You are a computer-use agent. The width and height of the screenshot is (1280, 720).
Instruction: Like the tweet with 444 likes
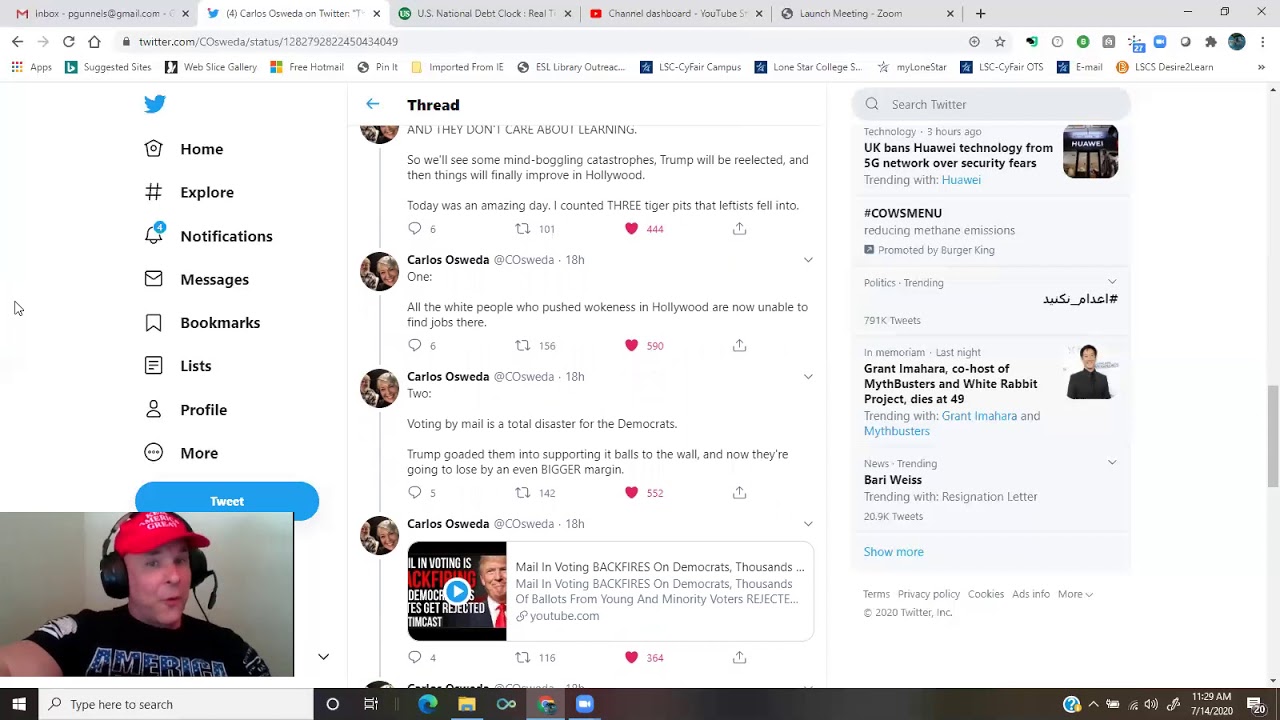tap(631, 228)
